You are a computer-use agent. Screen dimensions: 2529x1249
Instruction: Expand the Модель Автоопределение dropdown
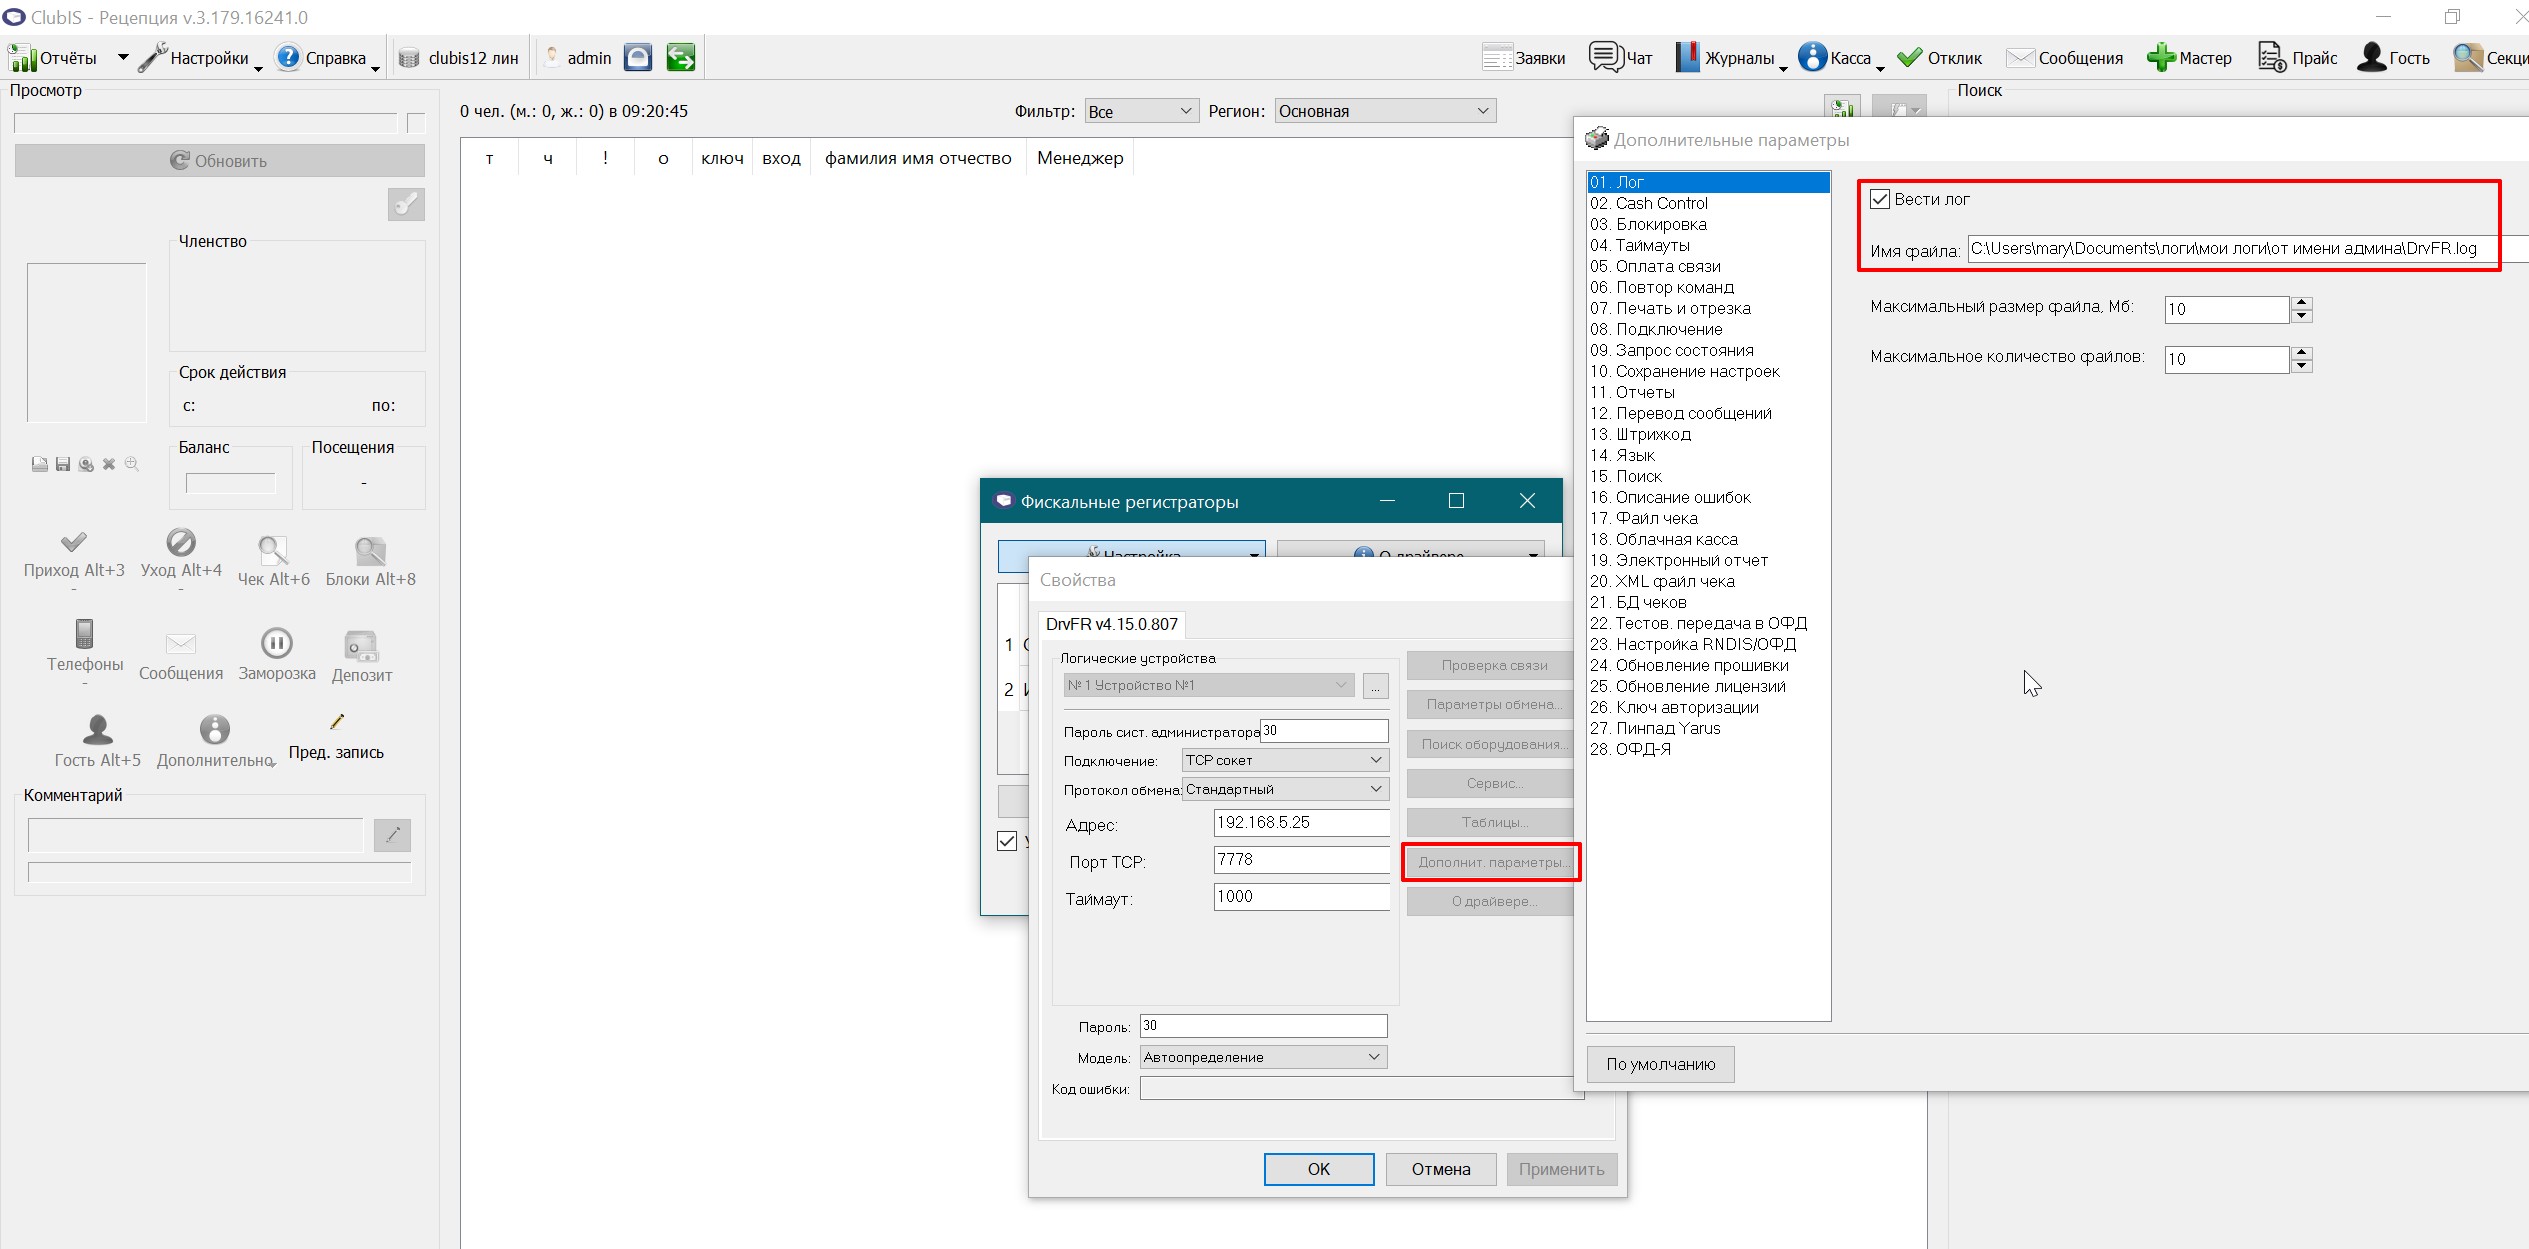1263,1057
